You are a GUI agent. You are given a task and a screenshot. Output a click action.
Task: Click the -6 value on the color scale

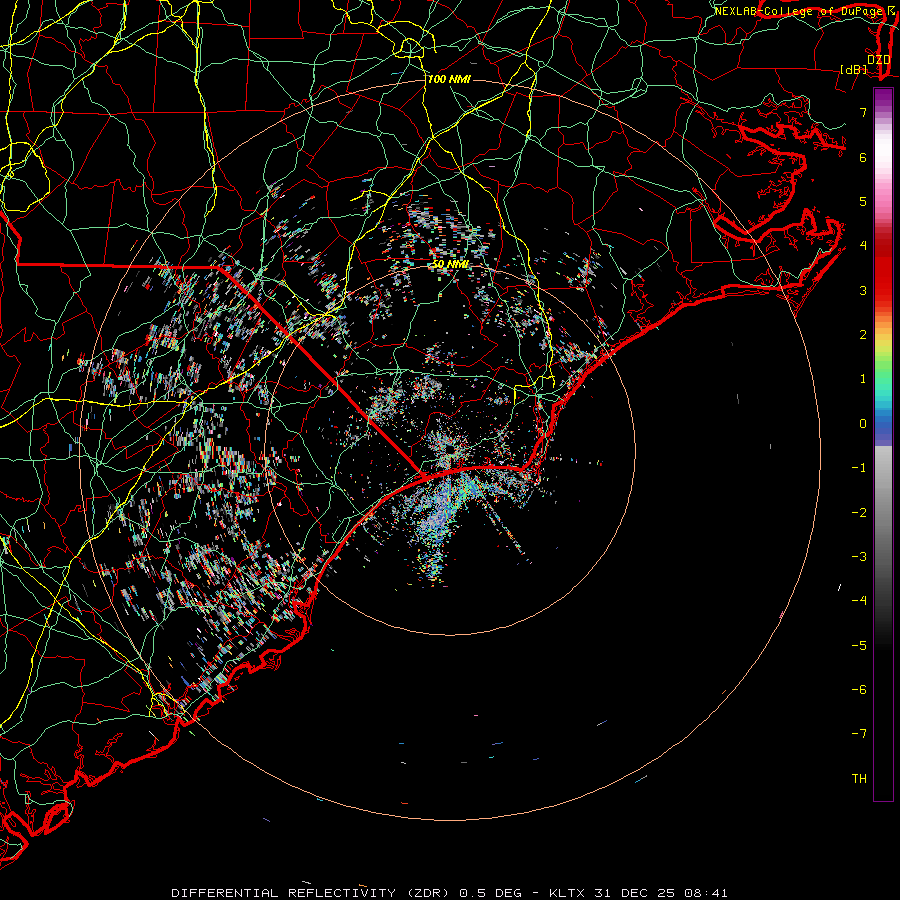(859, 690)
